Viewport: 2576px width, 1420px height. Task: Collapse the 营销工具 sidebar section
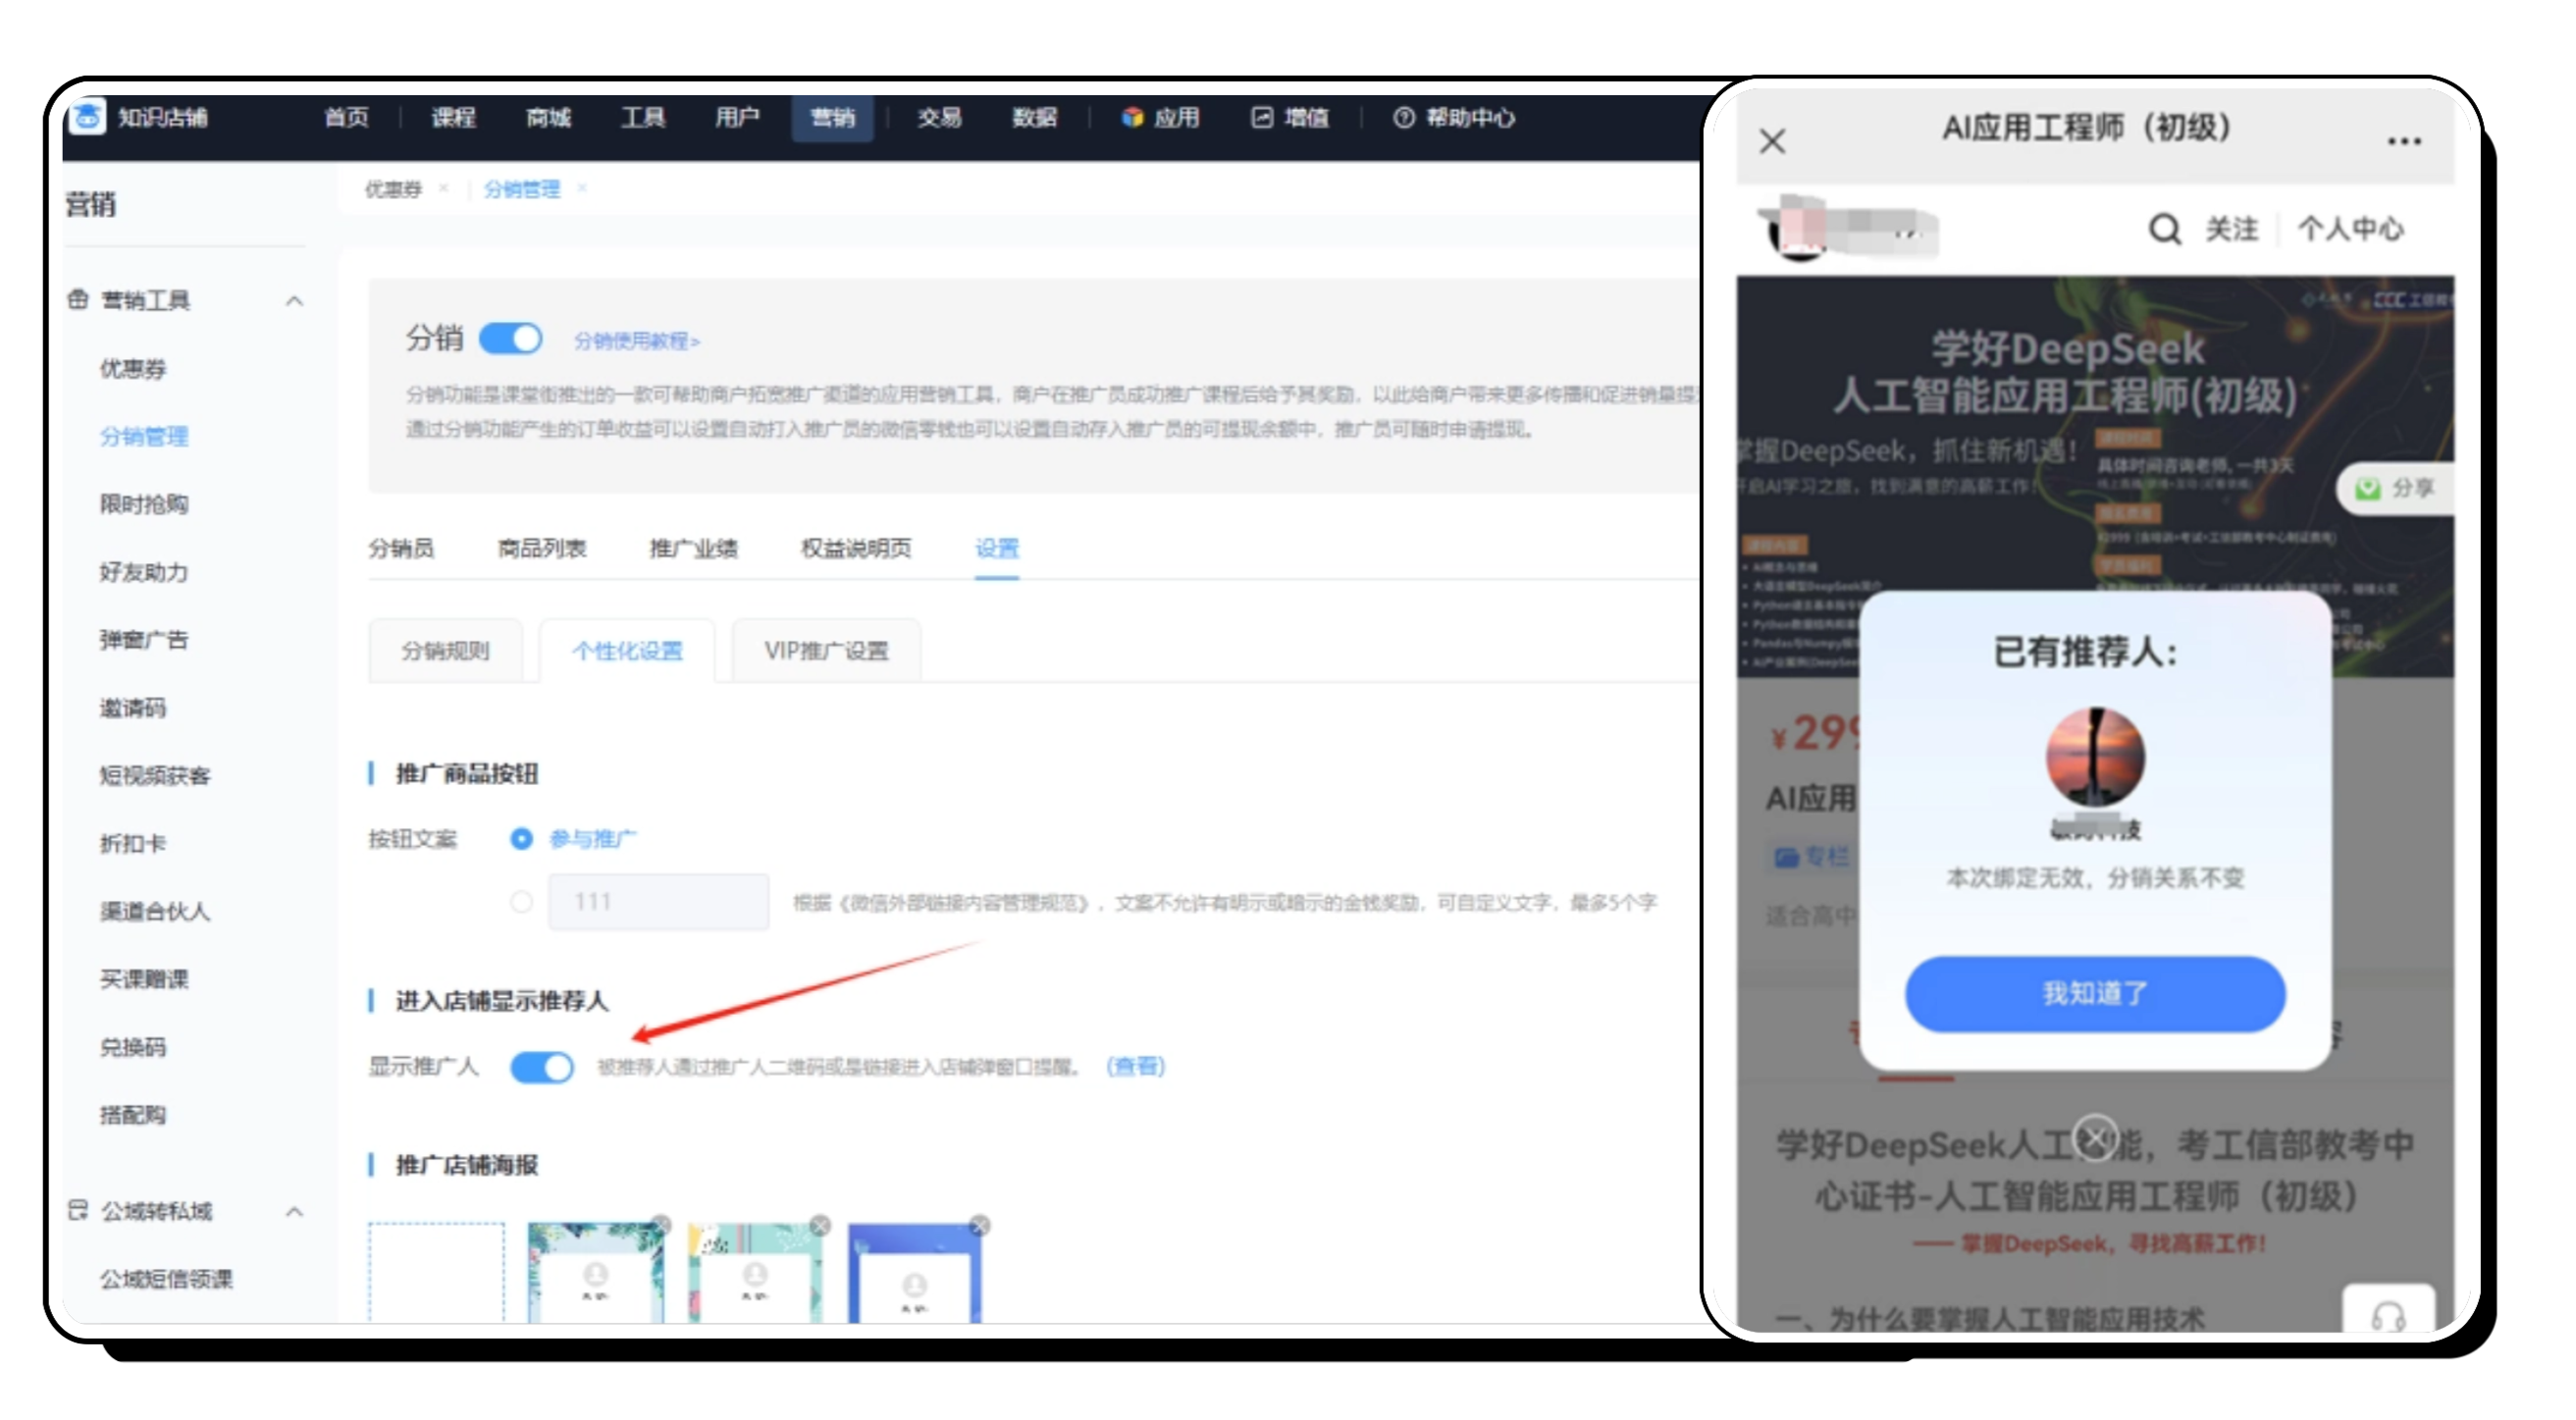tap(294, 300)
